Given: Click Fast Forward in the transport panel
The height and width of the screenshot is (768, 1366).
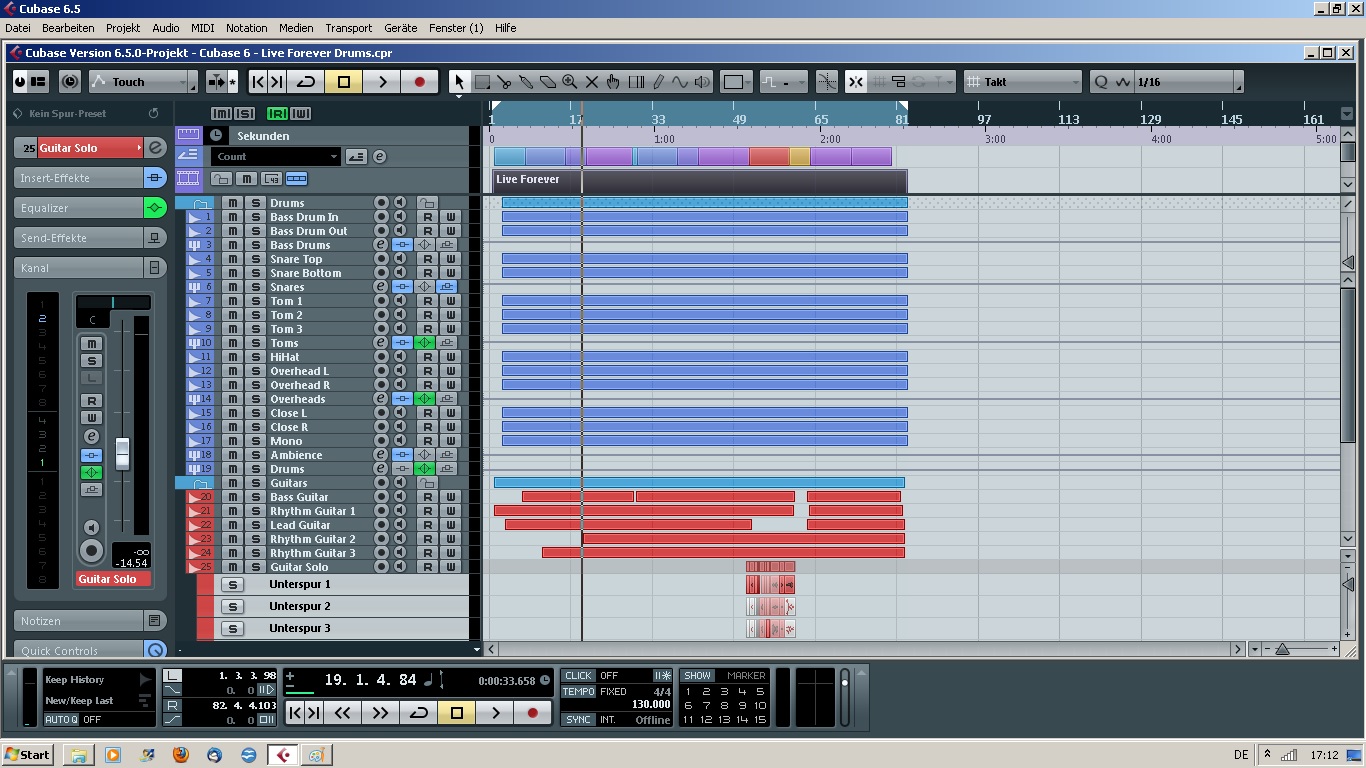Looking at the screenshot, I should click(380, 713).
